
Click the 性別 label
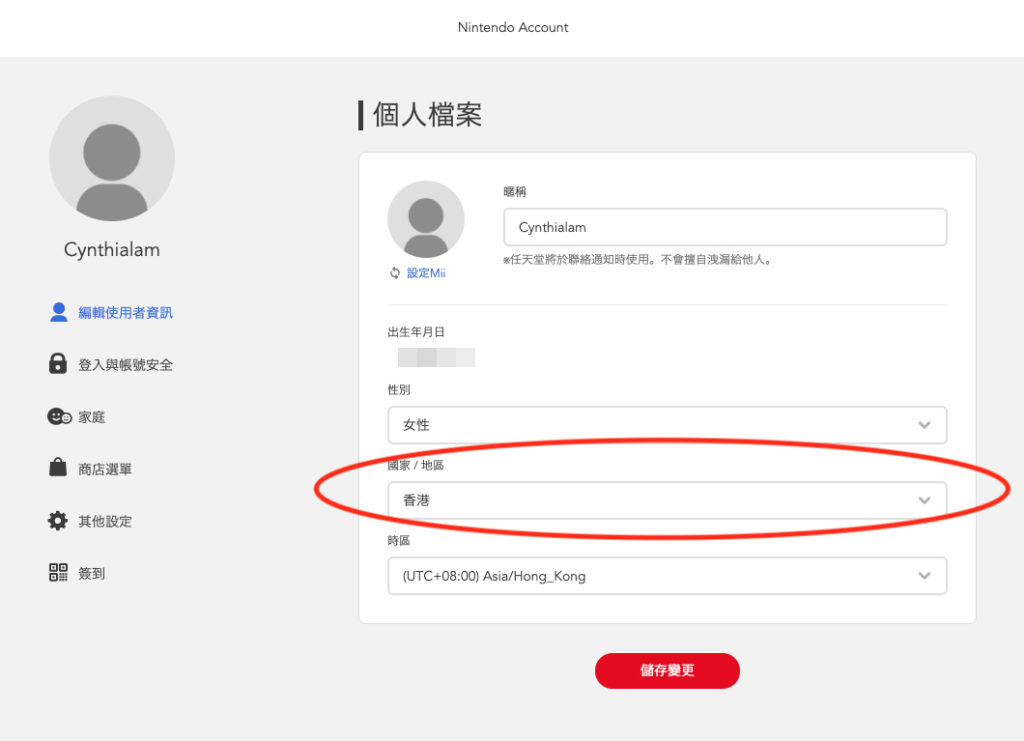(399, 390)
